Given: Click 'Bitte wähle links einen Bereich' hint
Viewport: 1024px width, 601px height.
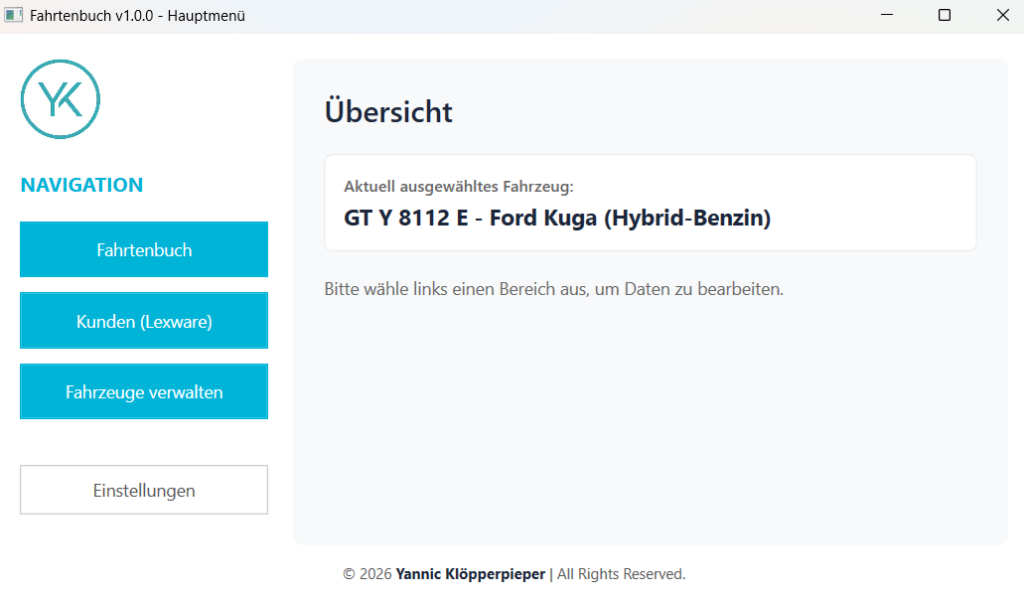Looking at the screenshot, I should [554, 289].
